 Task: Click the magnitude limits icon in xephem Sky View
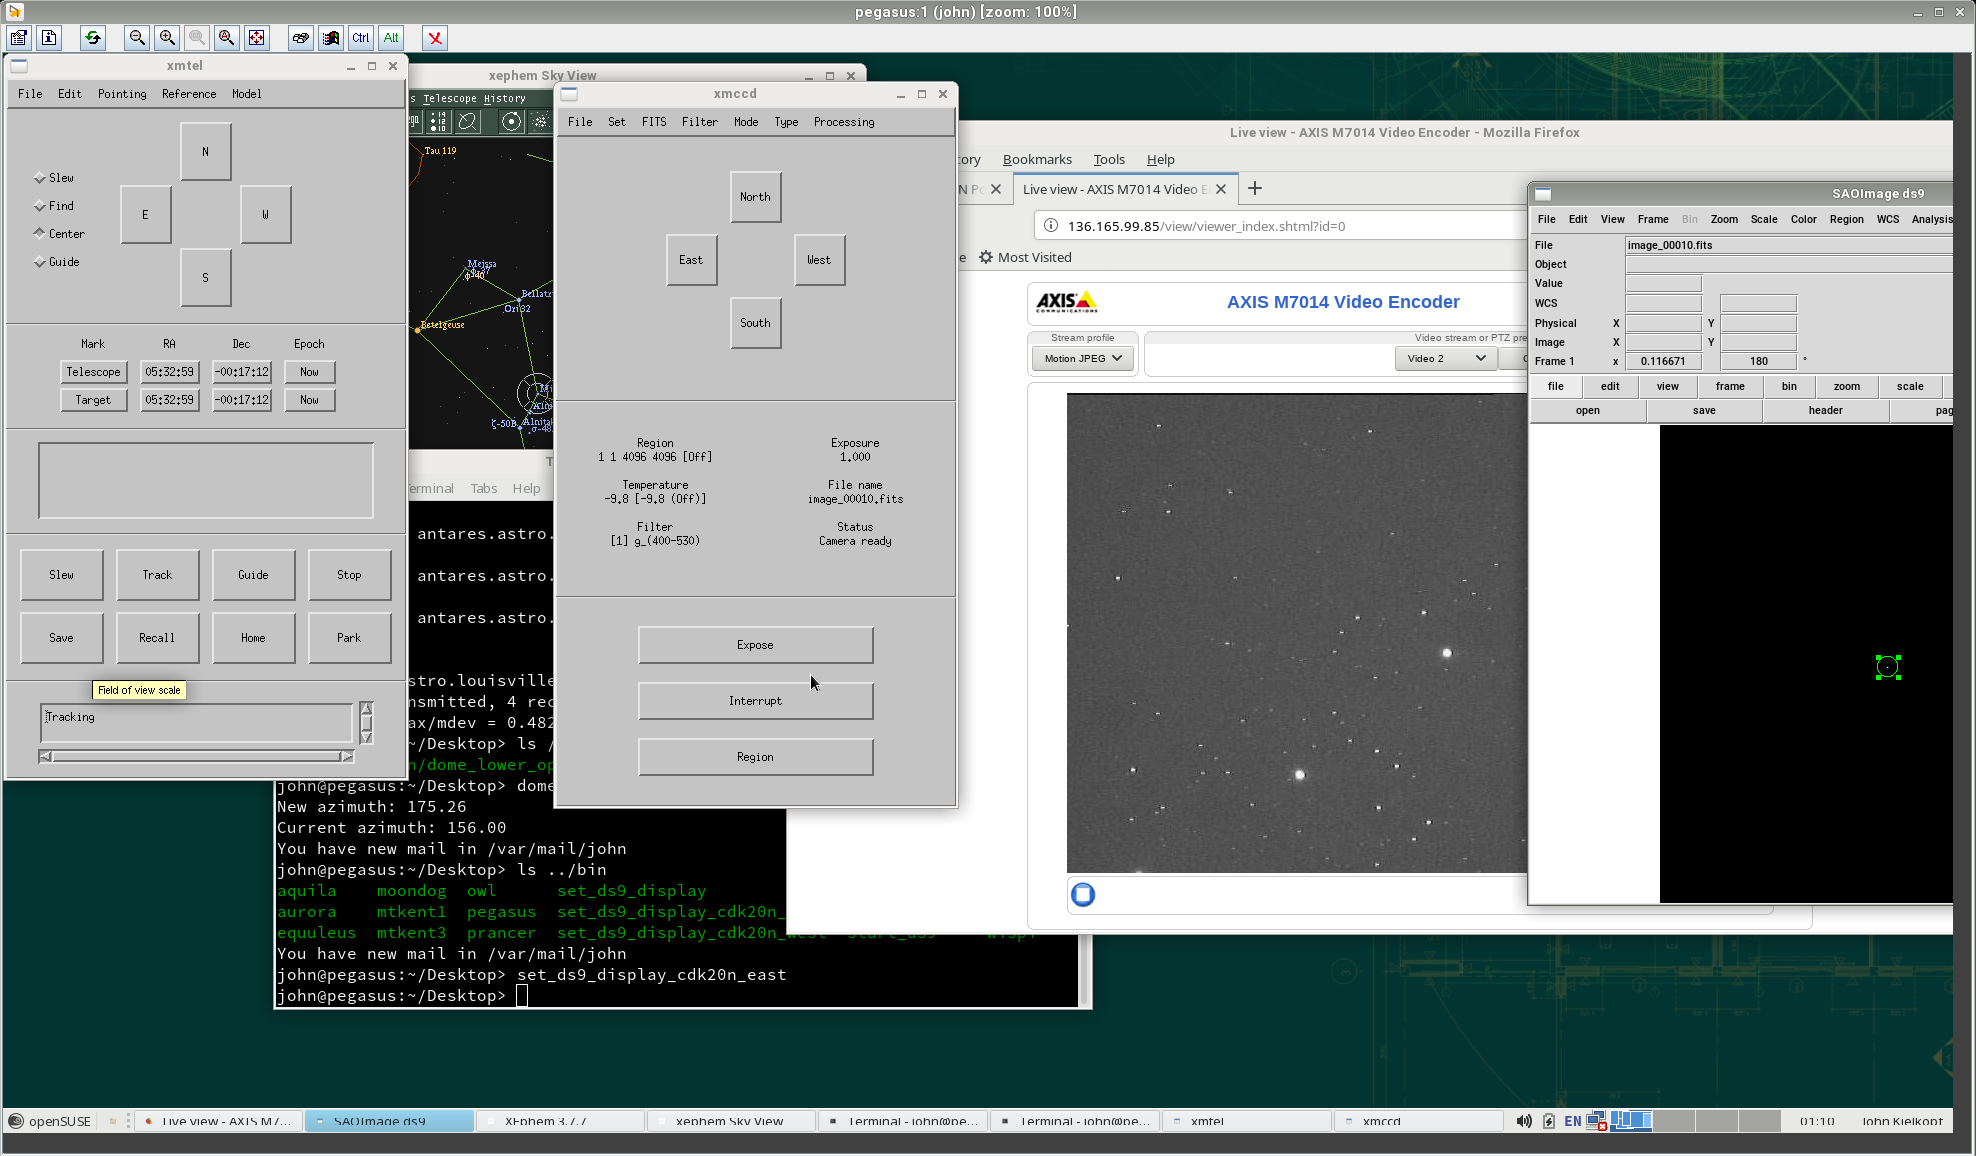[438, 122]
